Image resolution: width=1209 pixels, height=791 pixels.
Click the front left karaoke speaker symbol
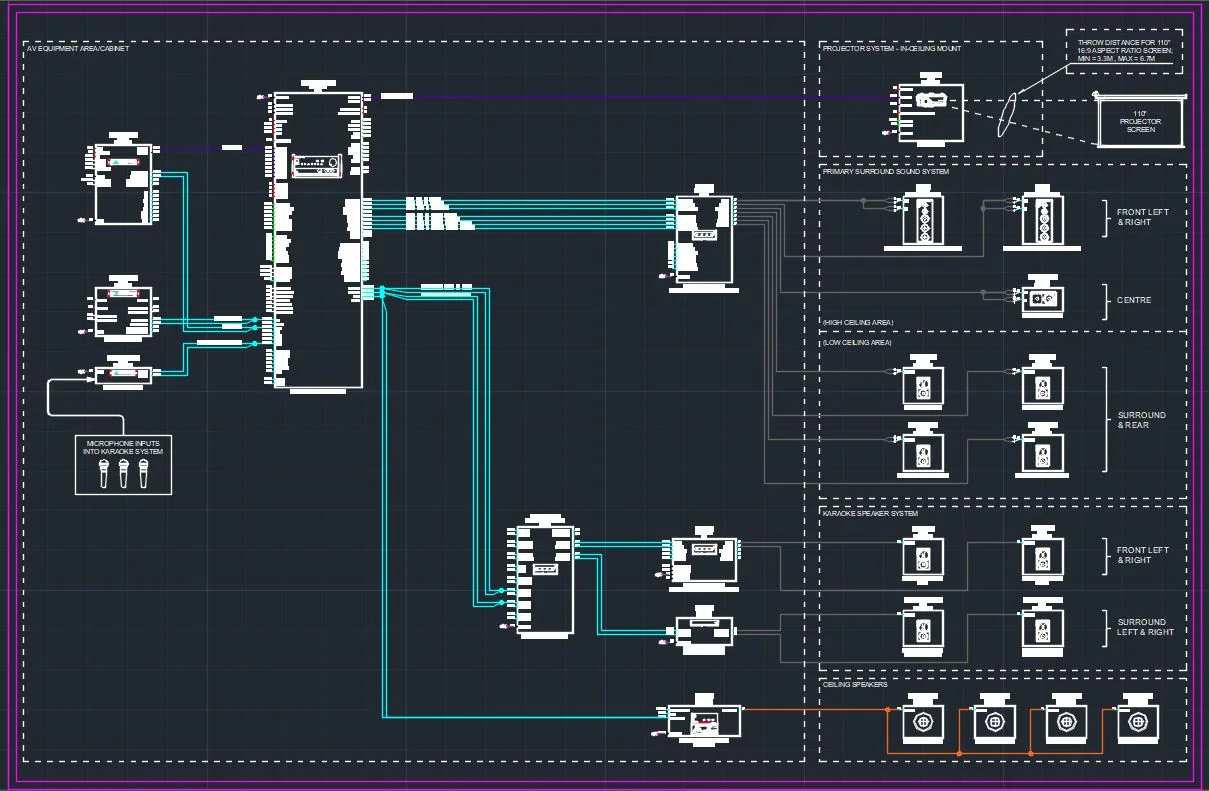tap(922, 557)
